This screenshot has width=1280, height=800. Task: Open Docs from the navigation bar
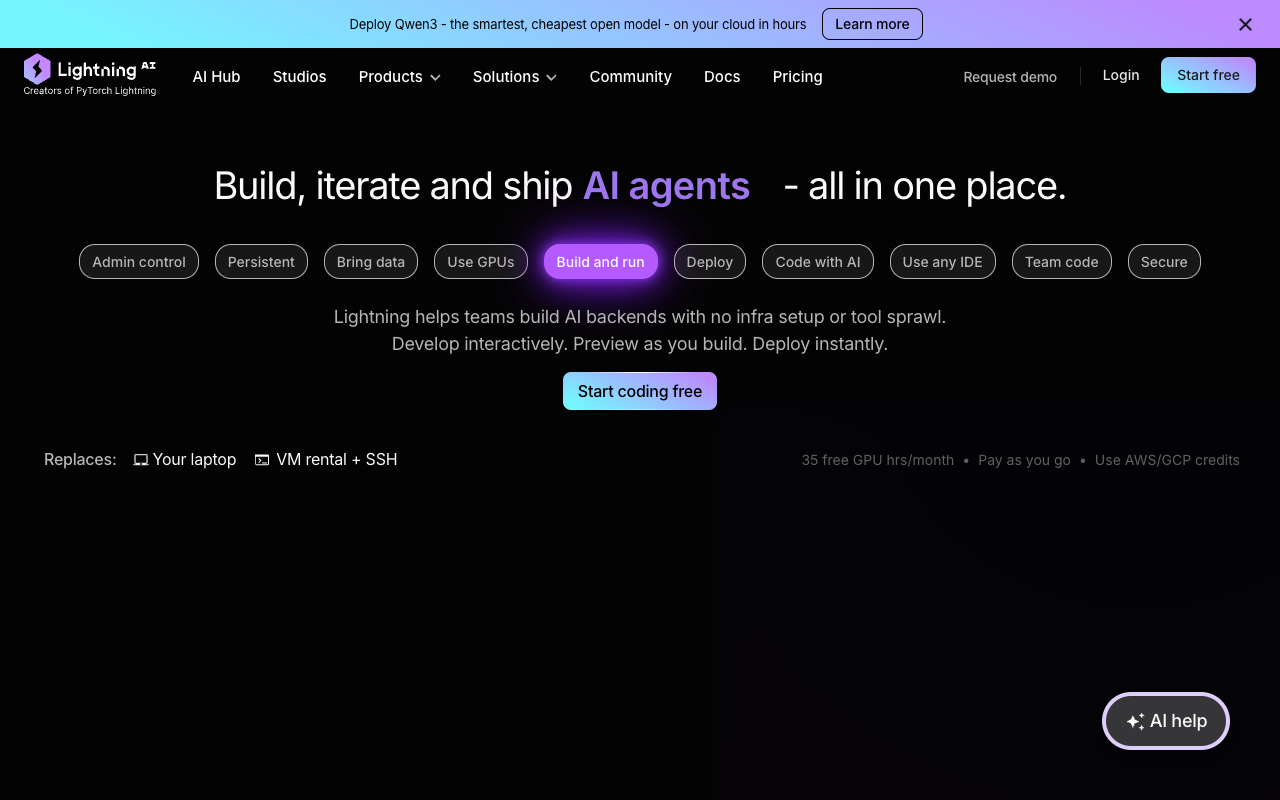pyautogui.click(x=722, y=77)
